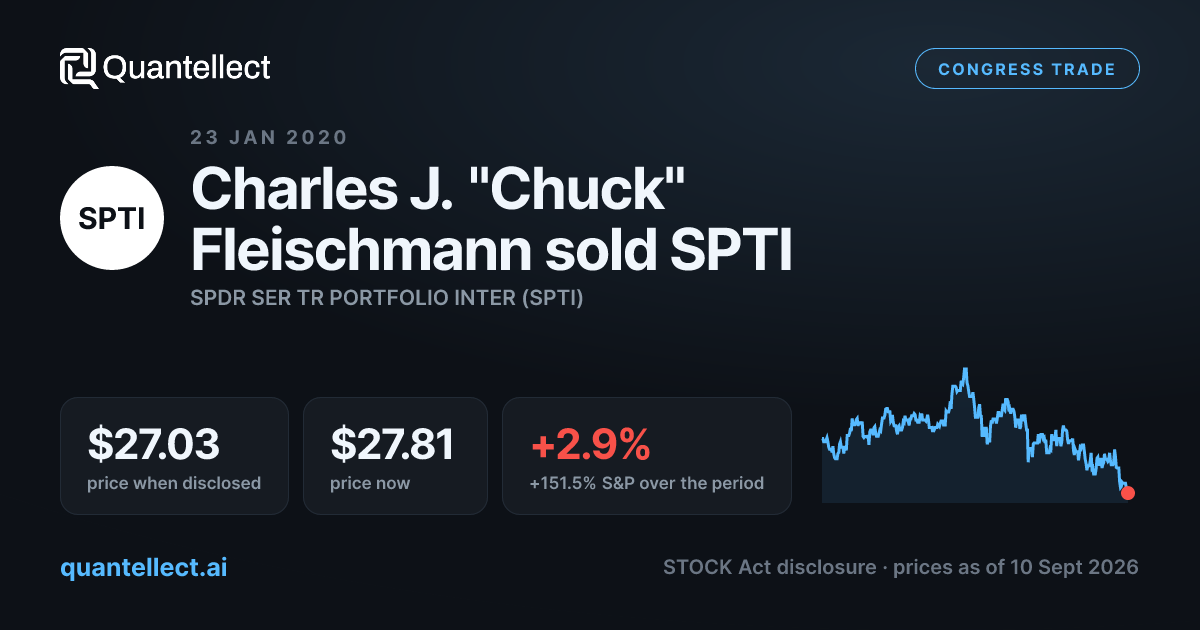1200x630 pixels.
Task: Click the 23 JAN 2020 date label
Action: (x=269, y=138)
